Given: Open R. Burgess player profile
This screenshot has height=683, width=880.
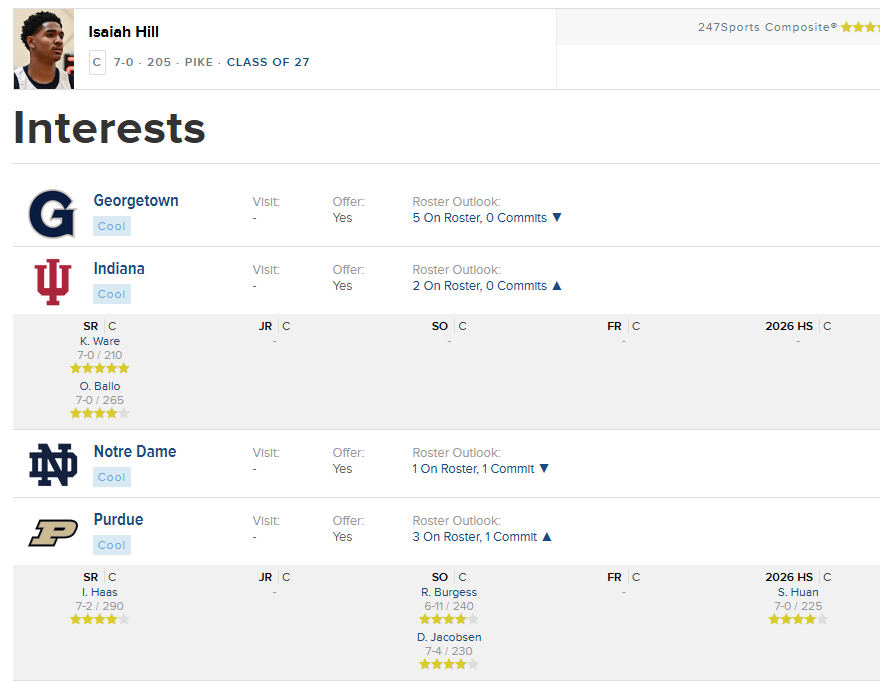Looking at the screenshot, I should pyautogui.click(x=449, y=592).
